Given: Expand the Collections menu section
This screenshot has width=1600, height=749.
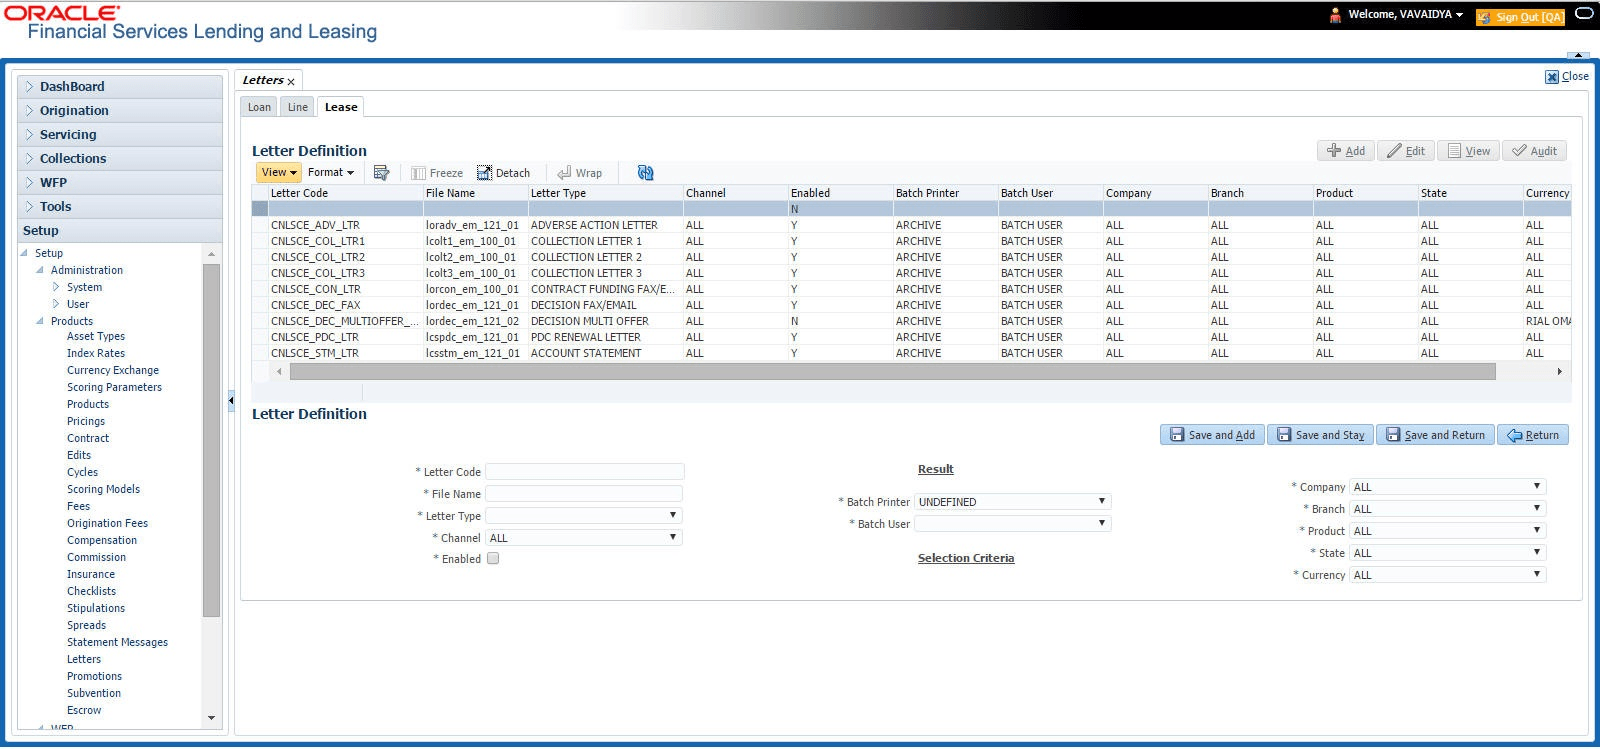Looking at the screenshot, I should 73,159.
